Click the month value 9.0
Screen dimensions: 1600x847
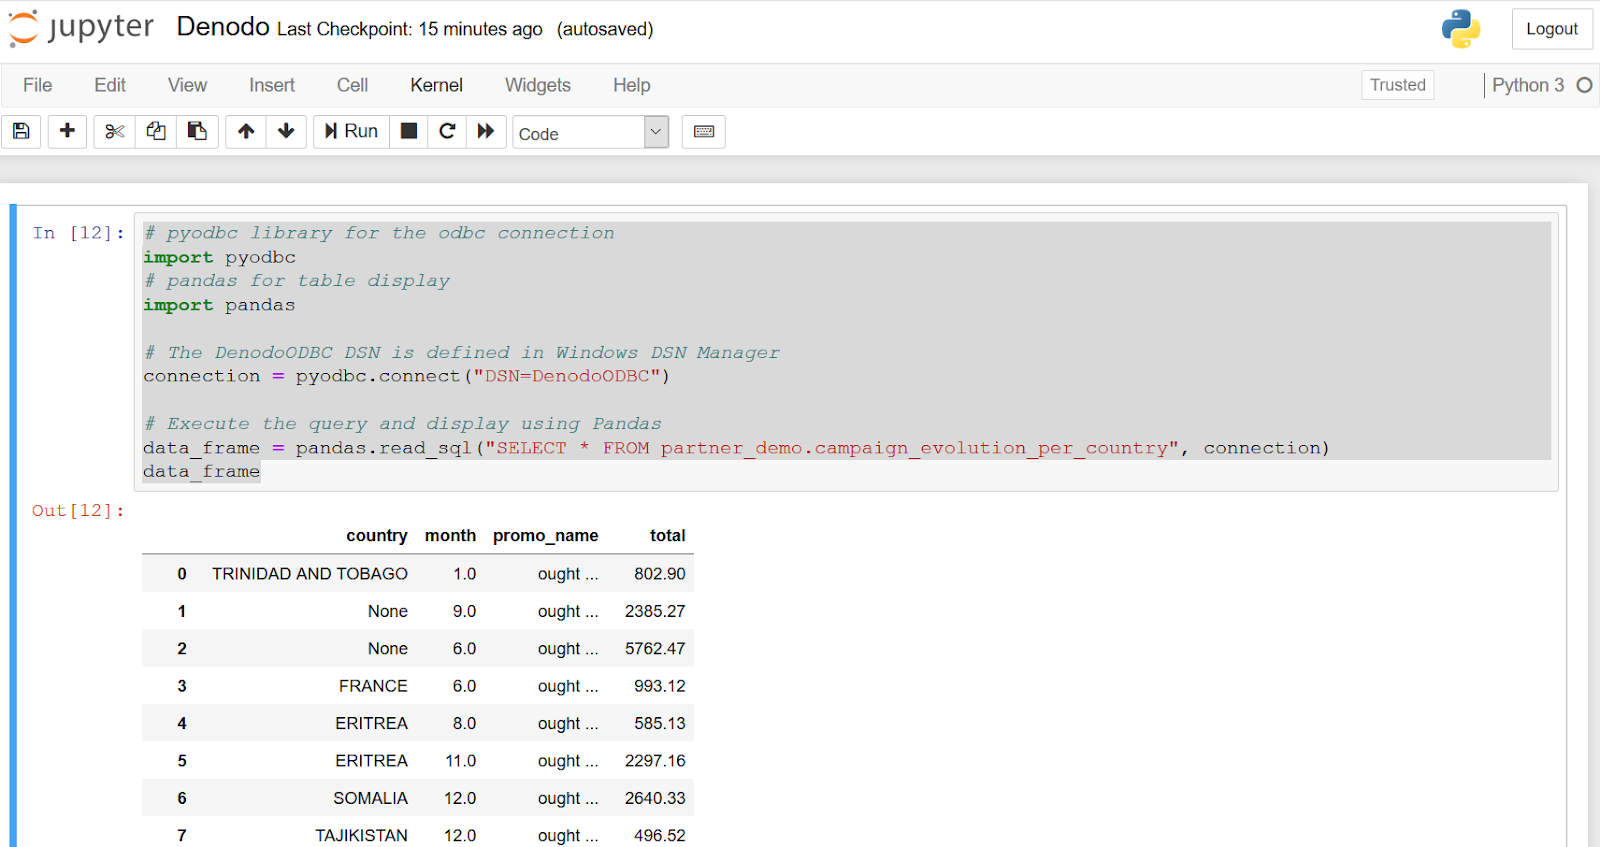click(x=464, y=611)
